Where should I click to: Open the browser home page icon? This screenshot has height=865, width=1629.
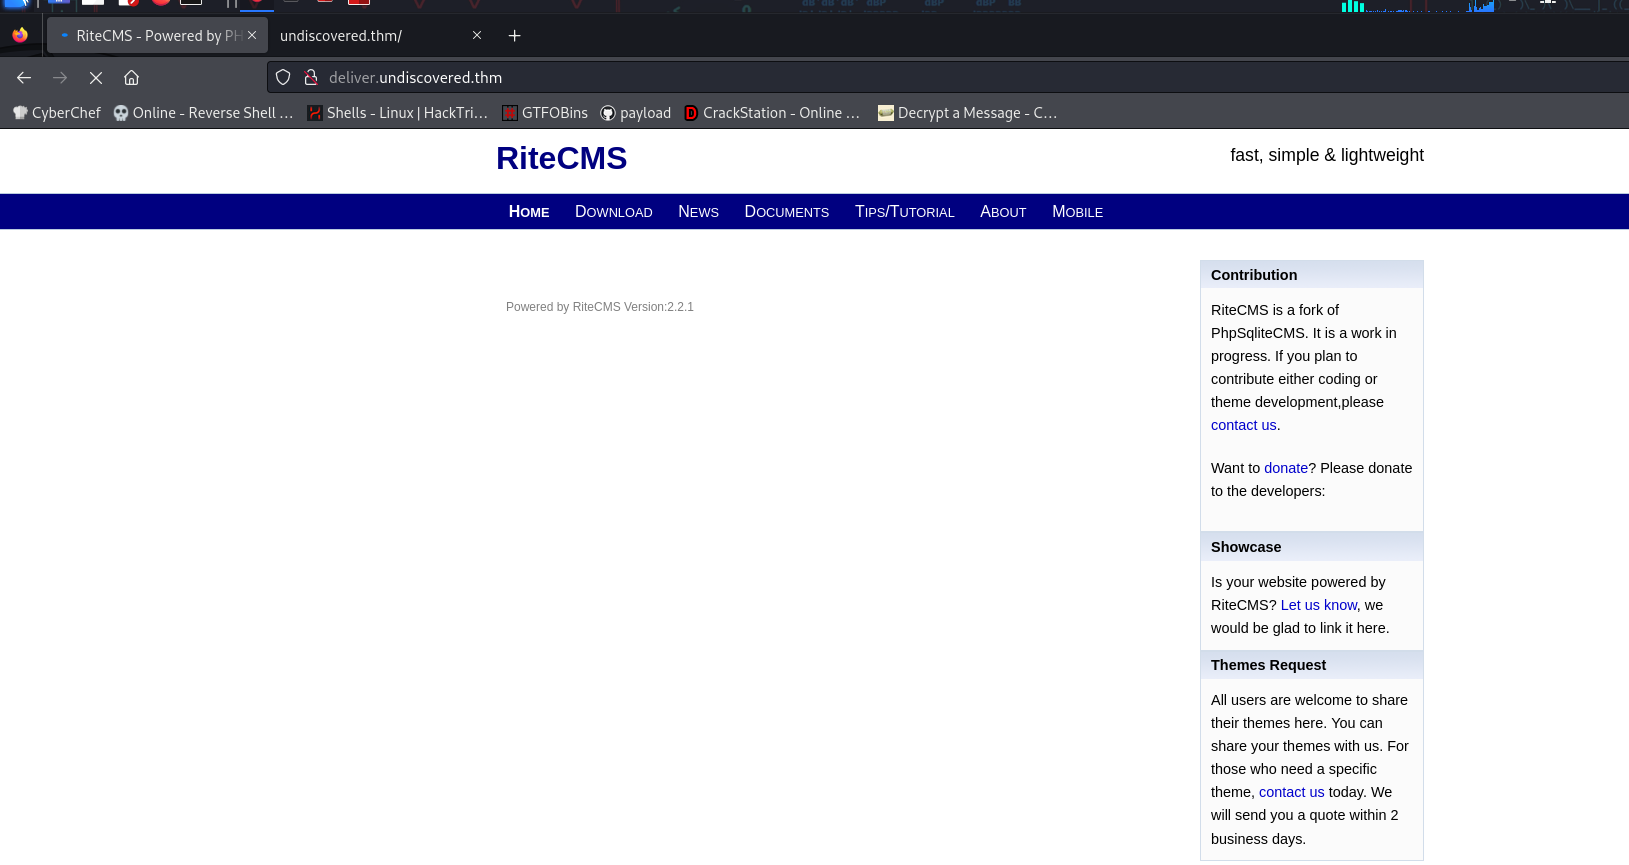point(131,78)
